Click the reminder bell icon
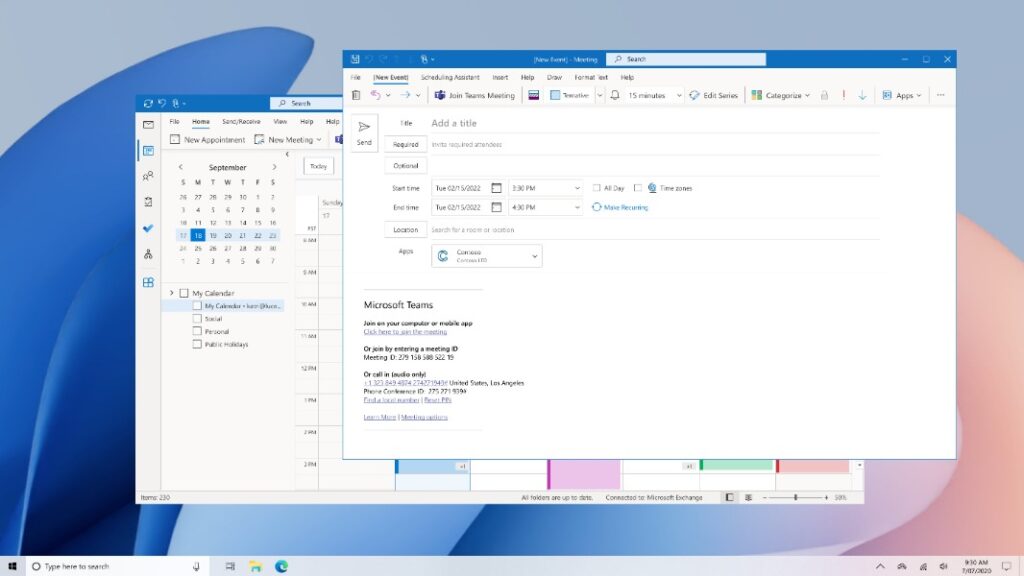1024x576 pixels. click(x=615, y=95)
